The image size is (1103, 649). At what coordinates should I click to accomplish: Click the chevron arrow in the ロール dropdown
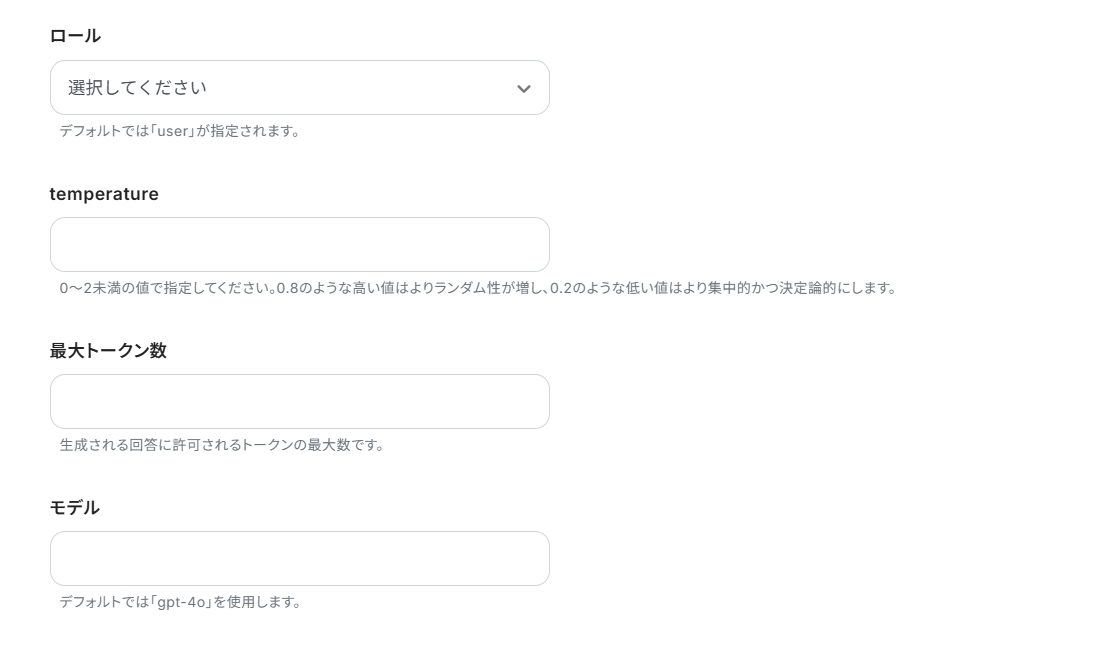pyautogui.click(x=523, y=88)
